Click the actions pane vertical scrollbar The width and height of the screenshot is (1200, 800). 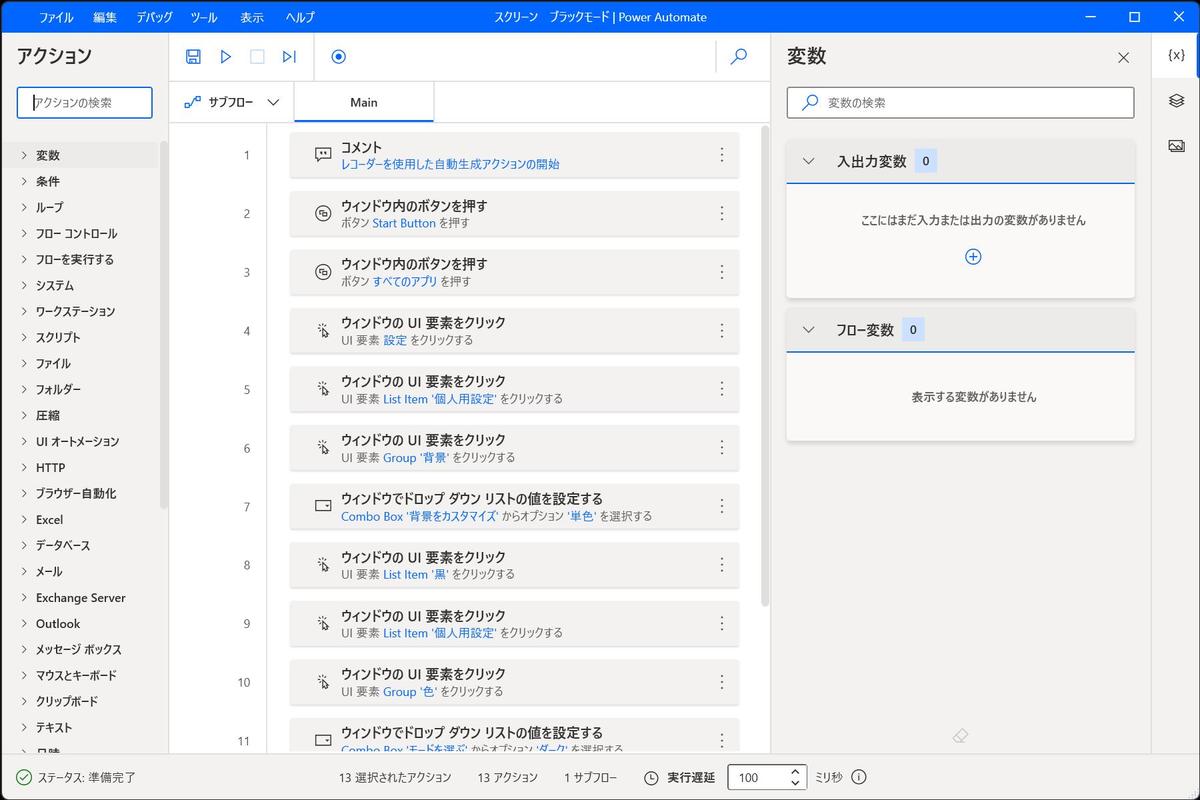pos(164,325)
